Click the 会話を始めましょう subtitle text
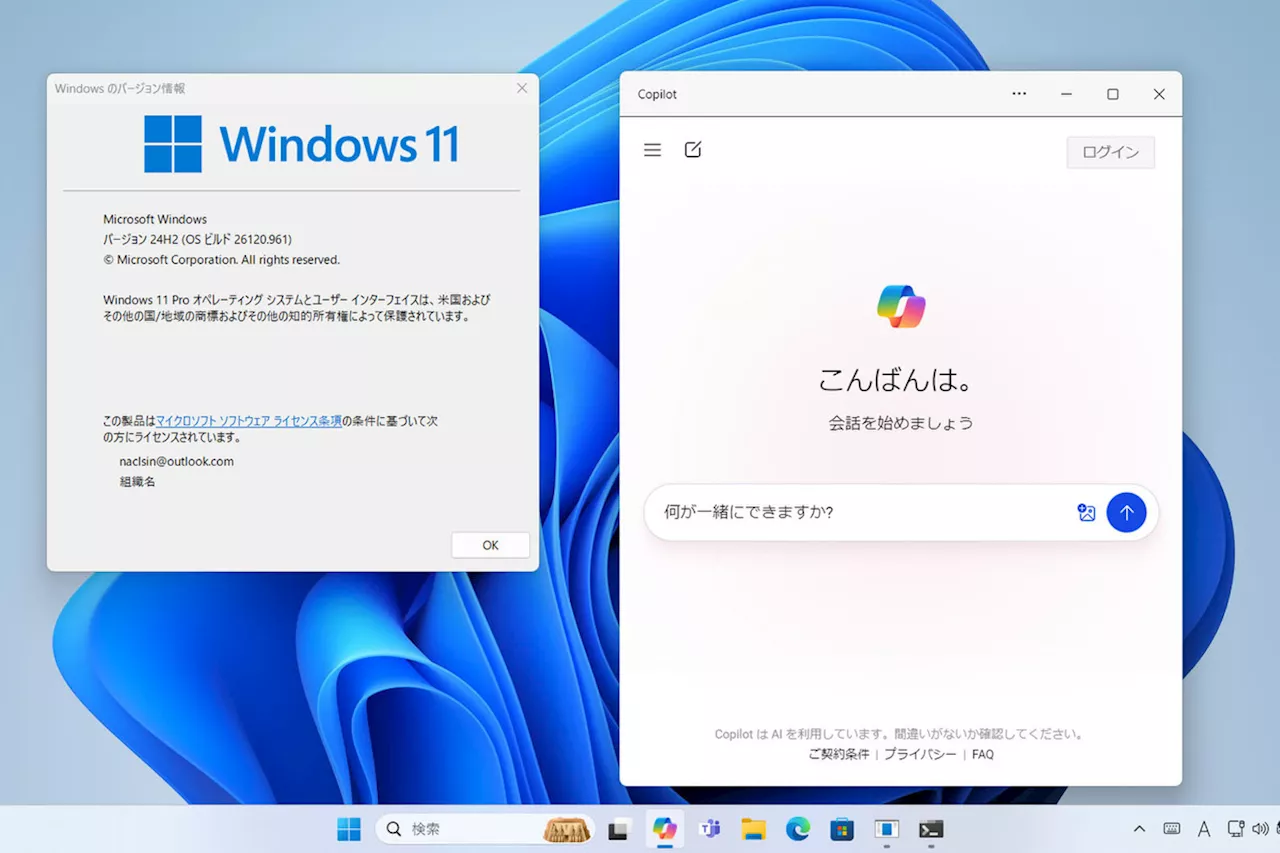This screenshot has width=1280, height=853. (x=901, y=423)
